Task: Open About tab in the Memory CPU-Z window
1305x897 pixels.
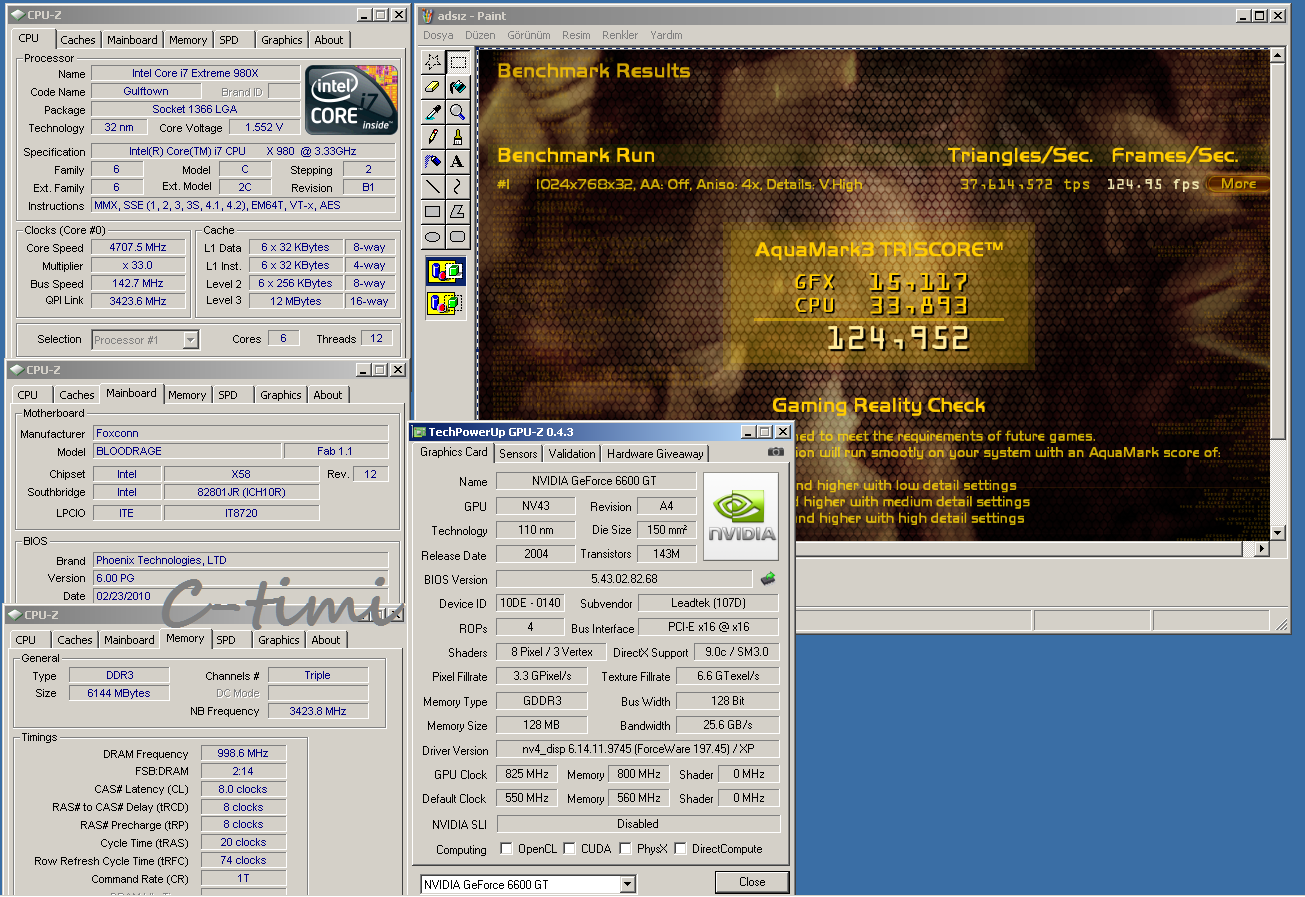Action: click(x=325, y=640)
